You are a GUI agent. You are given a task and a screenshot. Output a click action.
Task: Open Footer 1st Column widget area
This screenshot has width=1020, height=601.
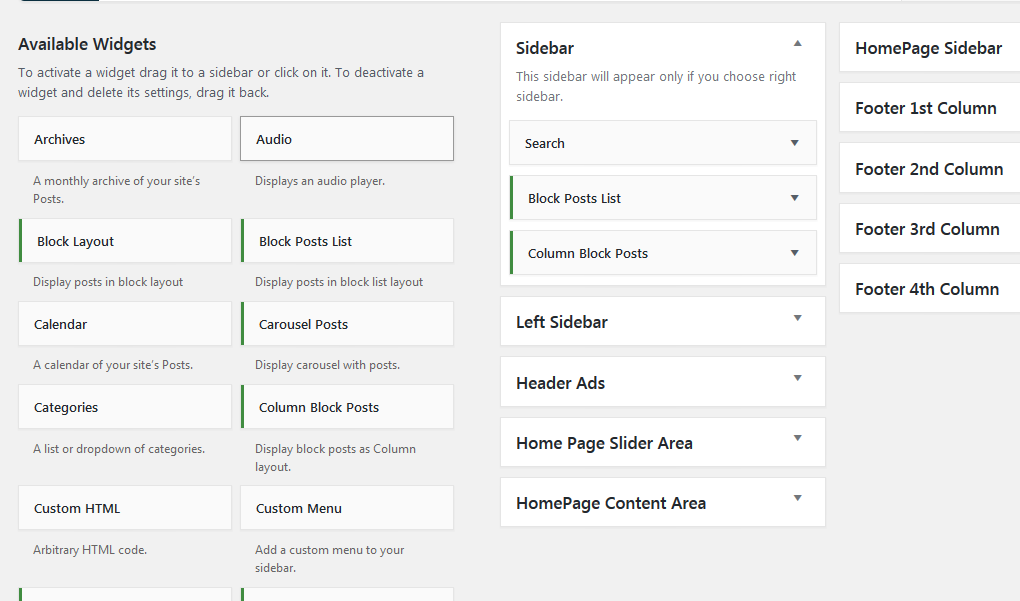(926, 108)
